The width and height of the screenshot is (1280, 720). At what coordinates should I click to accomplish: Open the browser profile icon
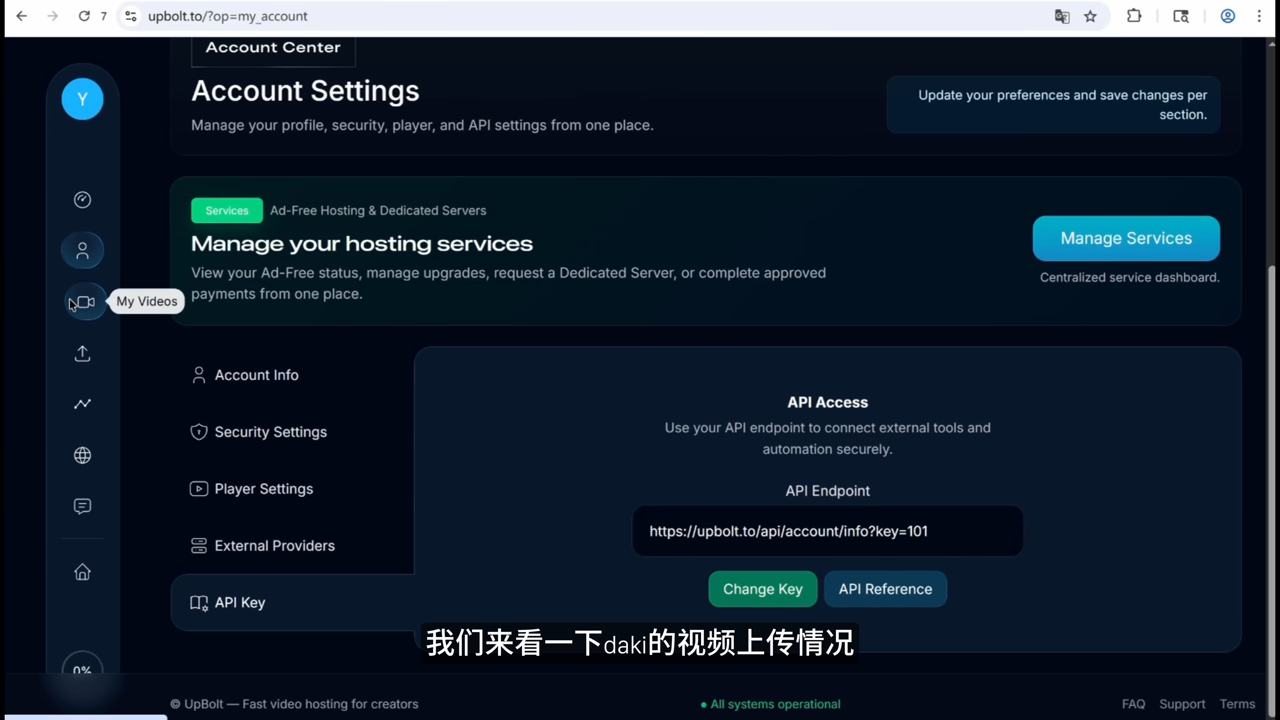1228,16
